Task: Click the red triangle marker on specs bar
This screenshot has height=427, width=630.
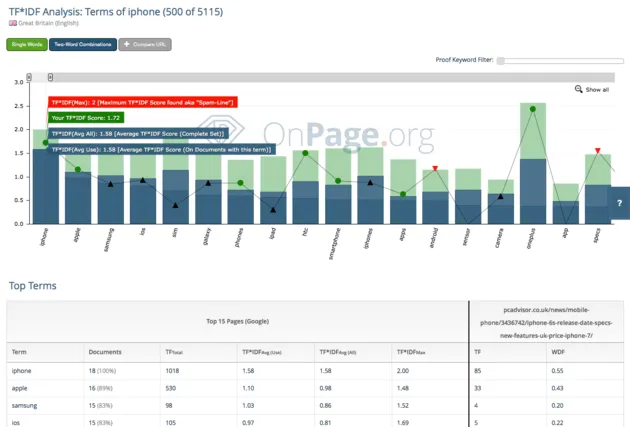Action: (x=598, y=151)
